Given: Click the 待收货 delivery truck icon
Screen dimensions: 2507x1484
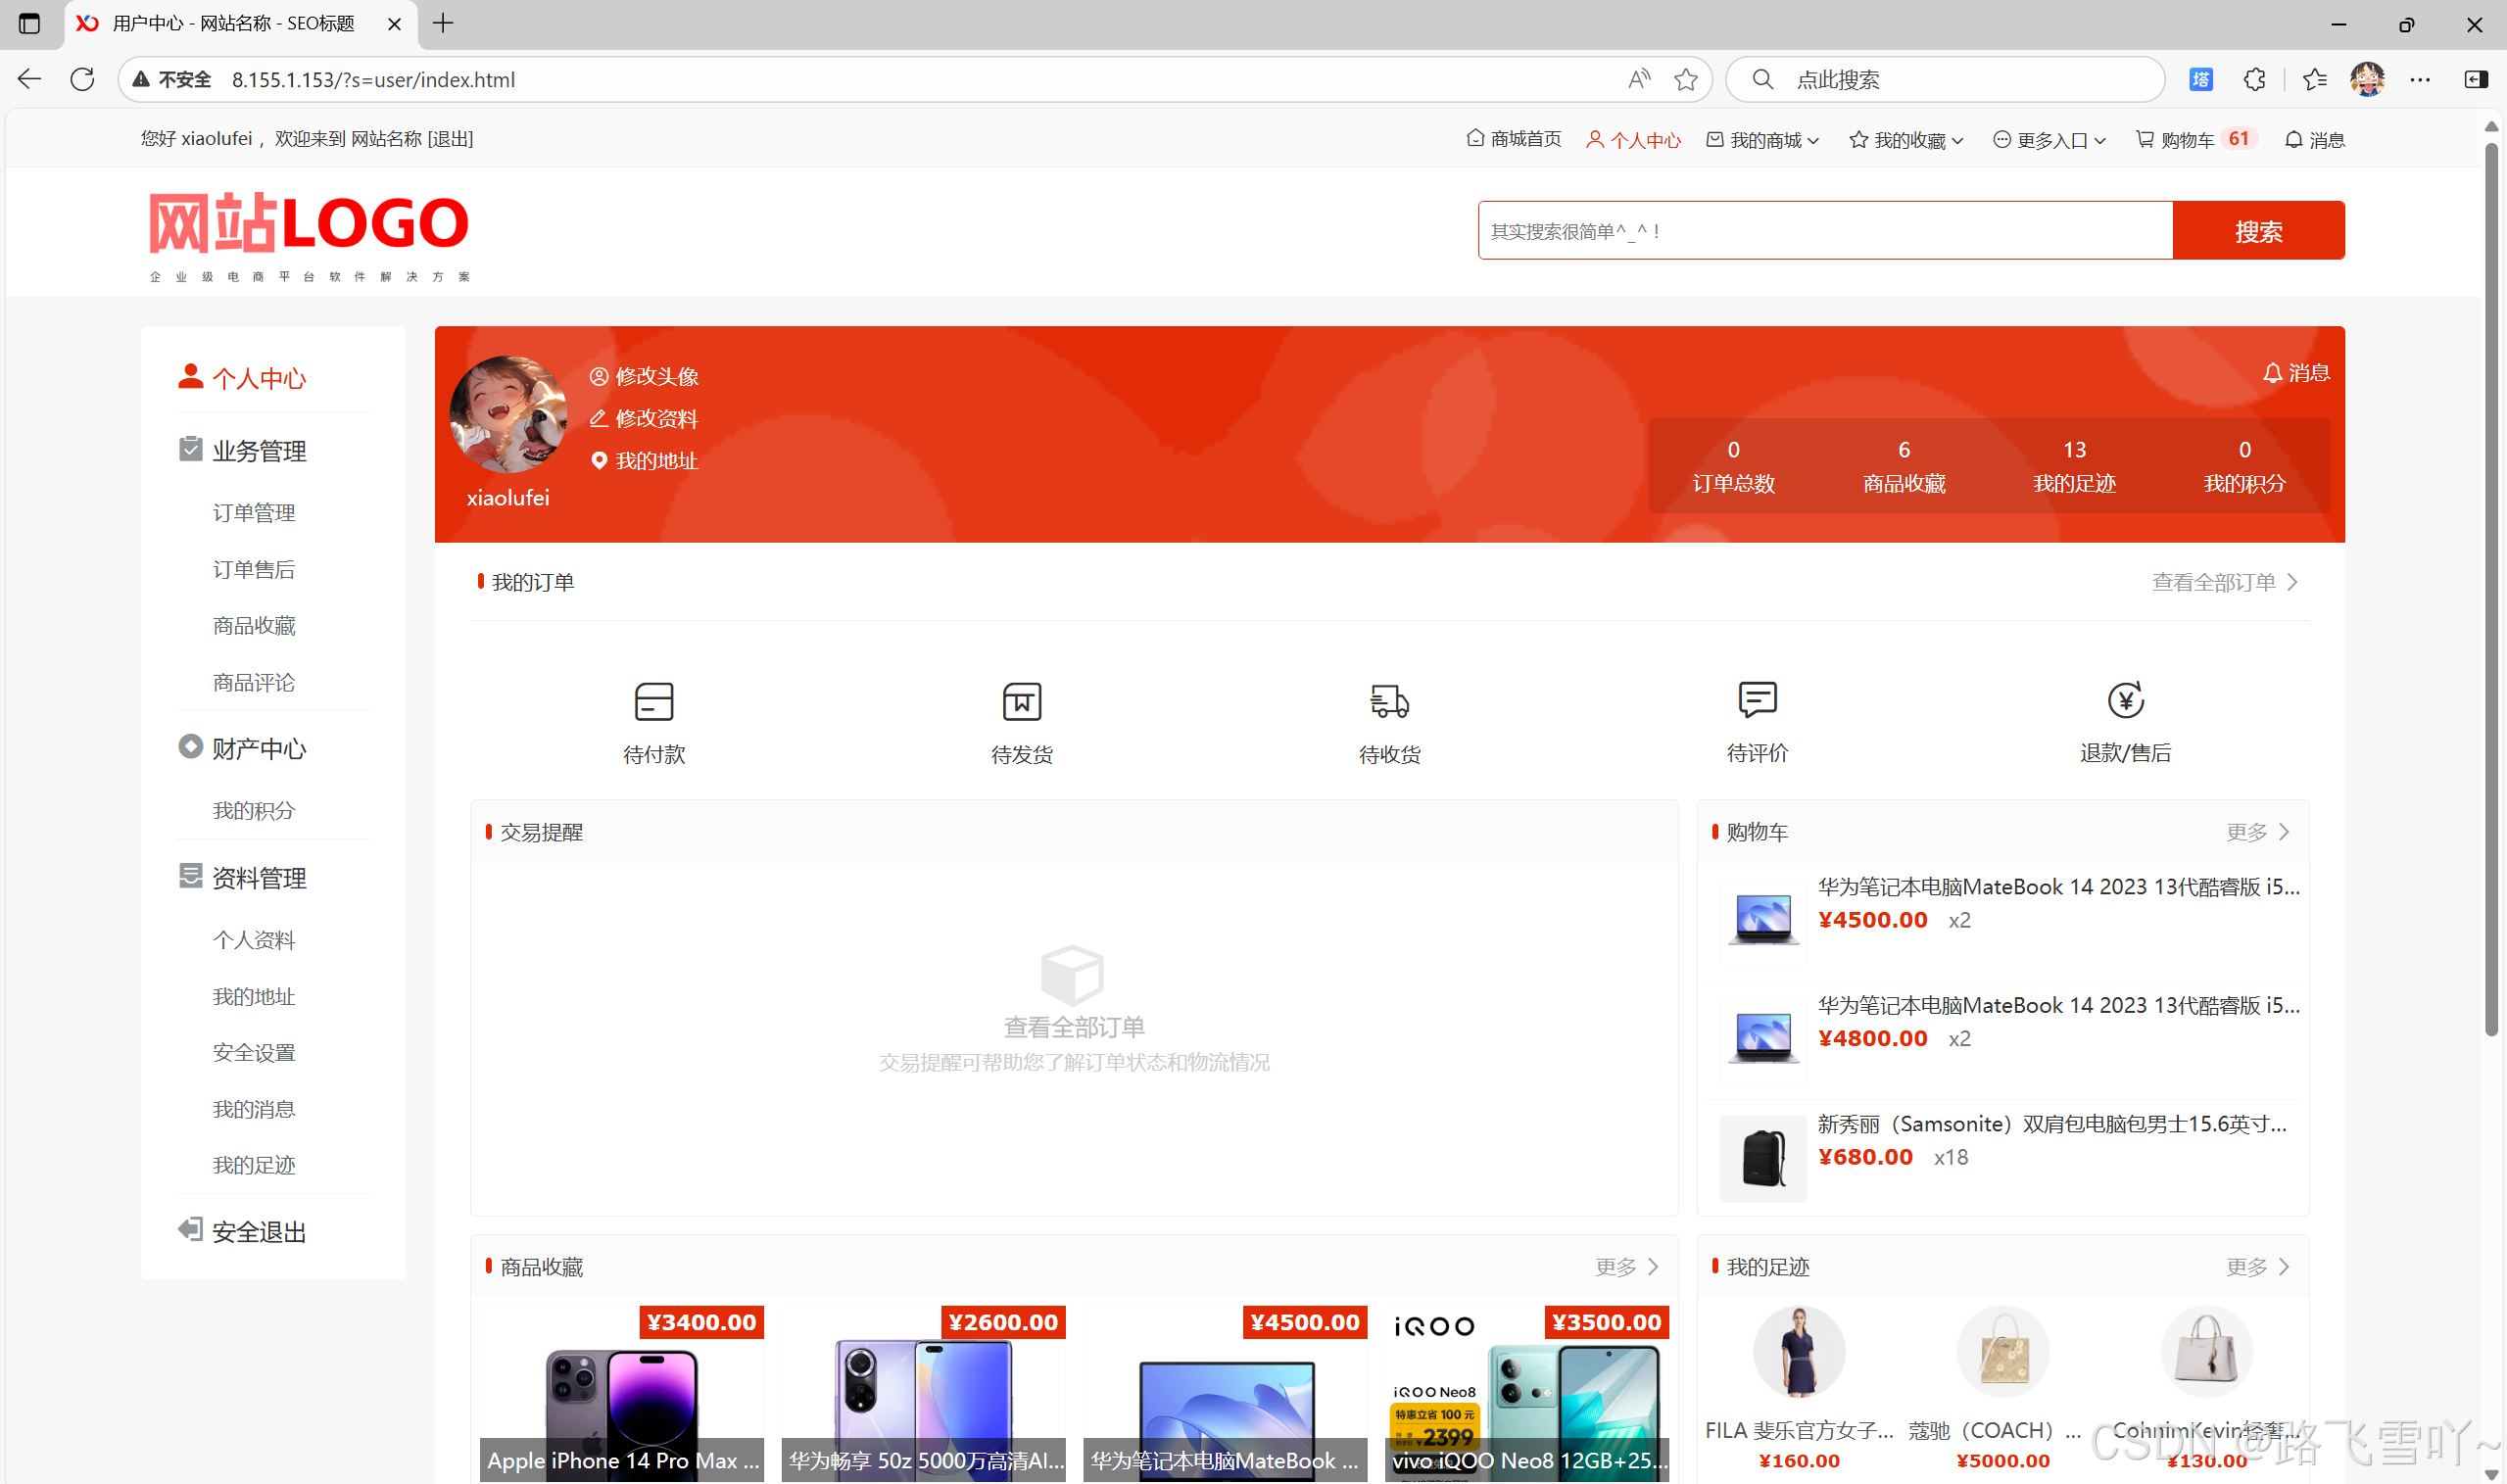Looking at the screenshot, I should [x=1389, y=702].
